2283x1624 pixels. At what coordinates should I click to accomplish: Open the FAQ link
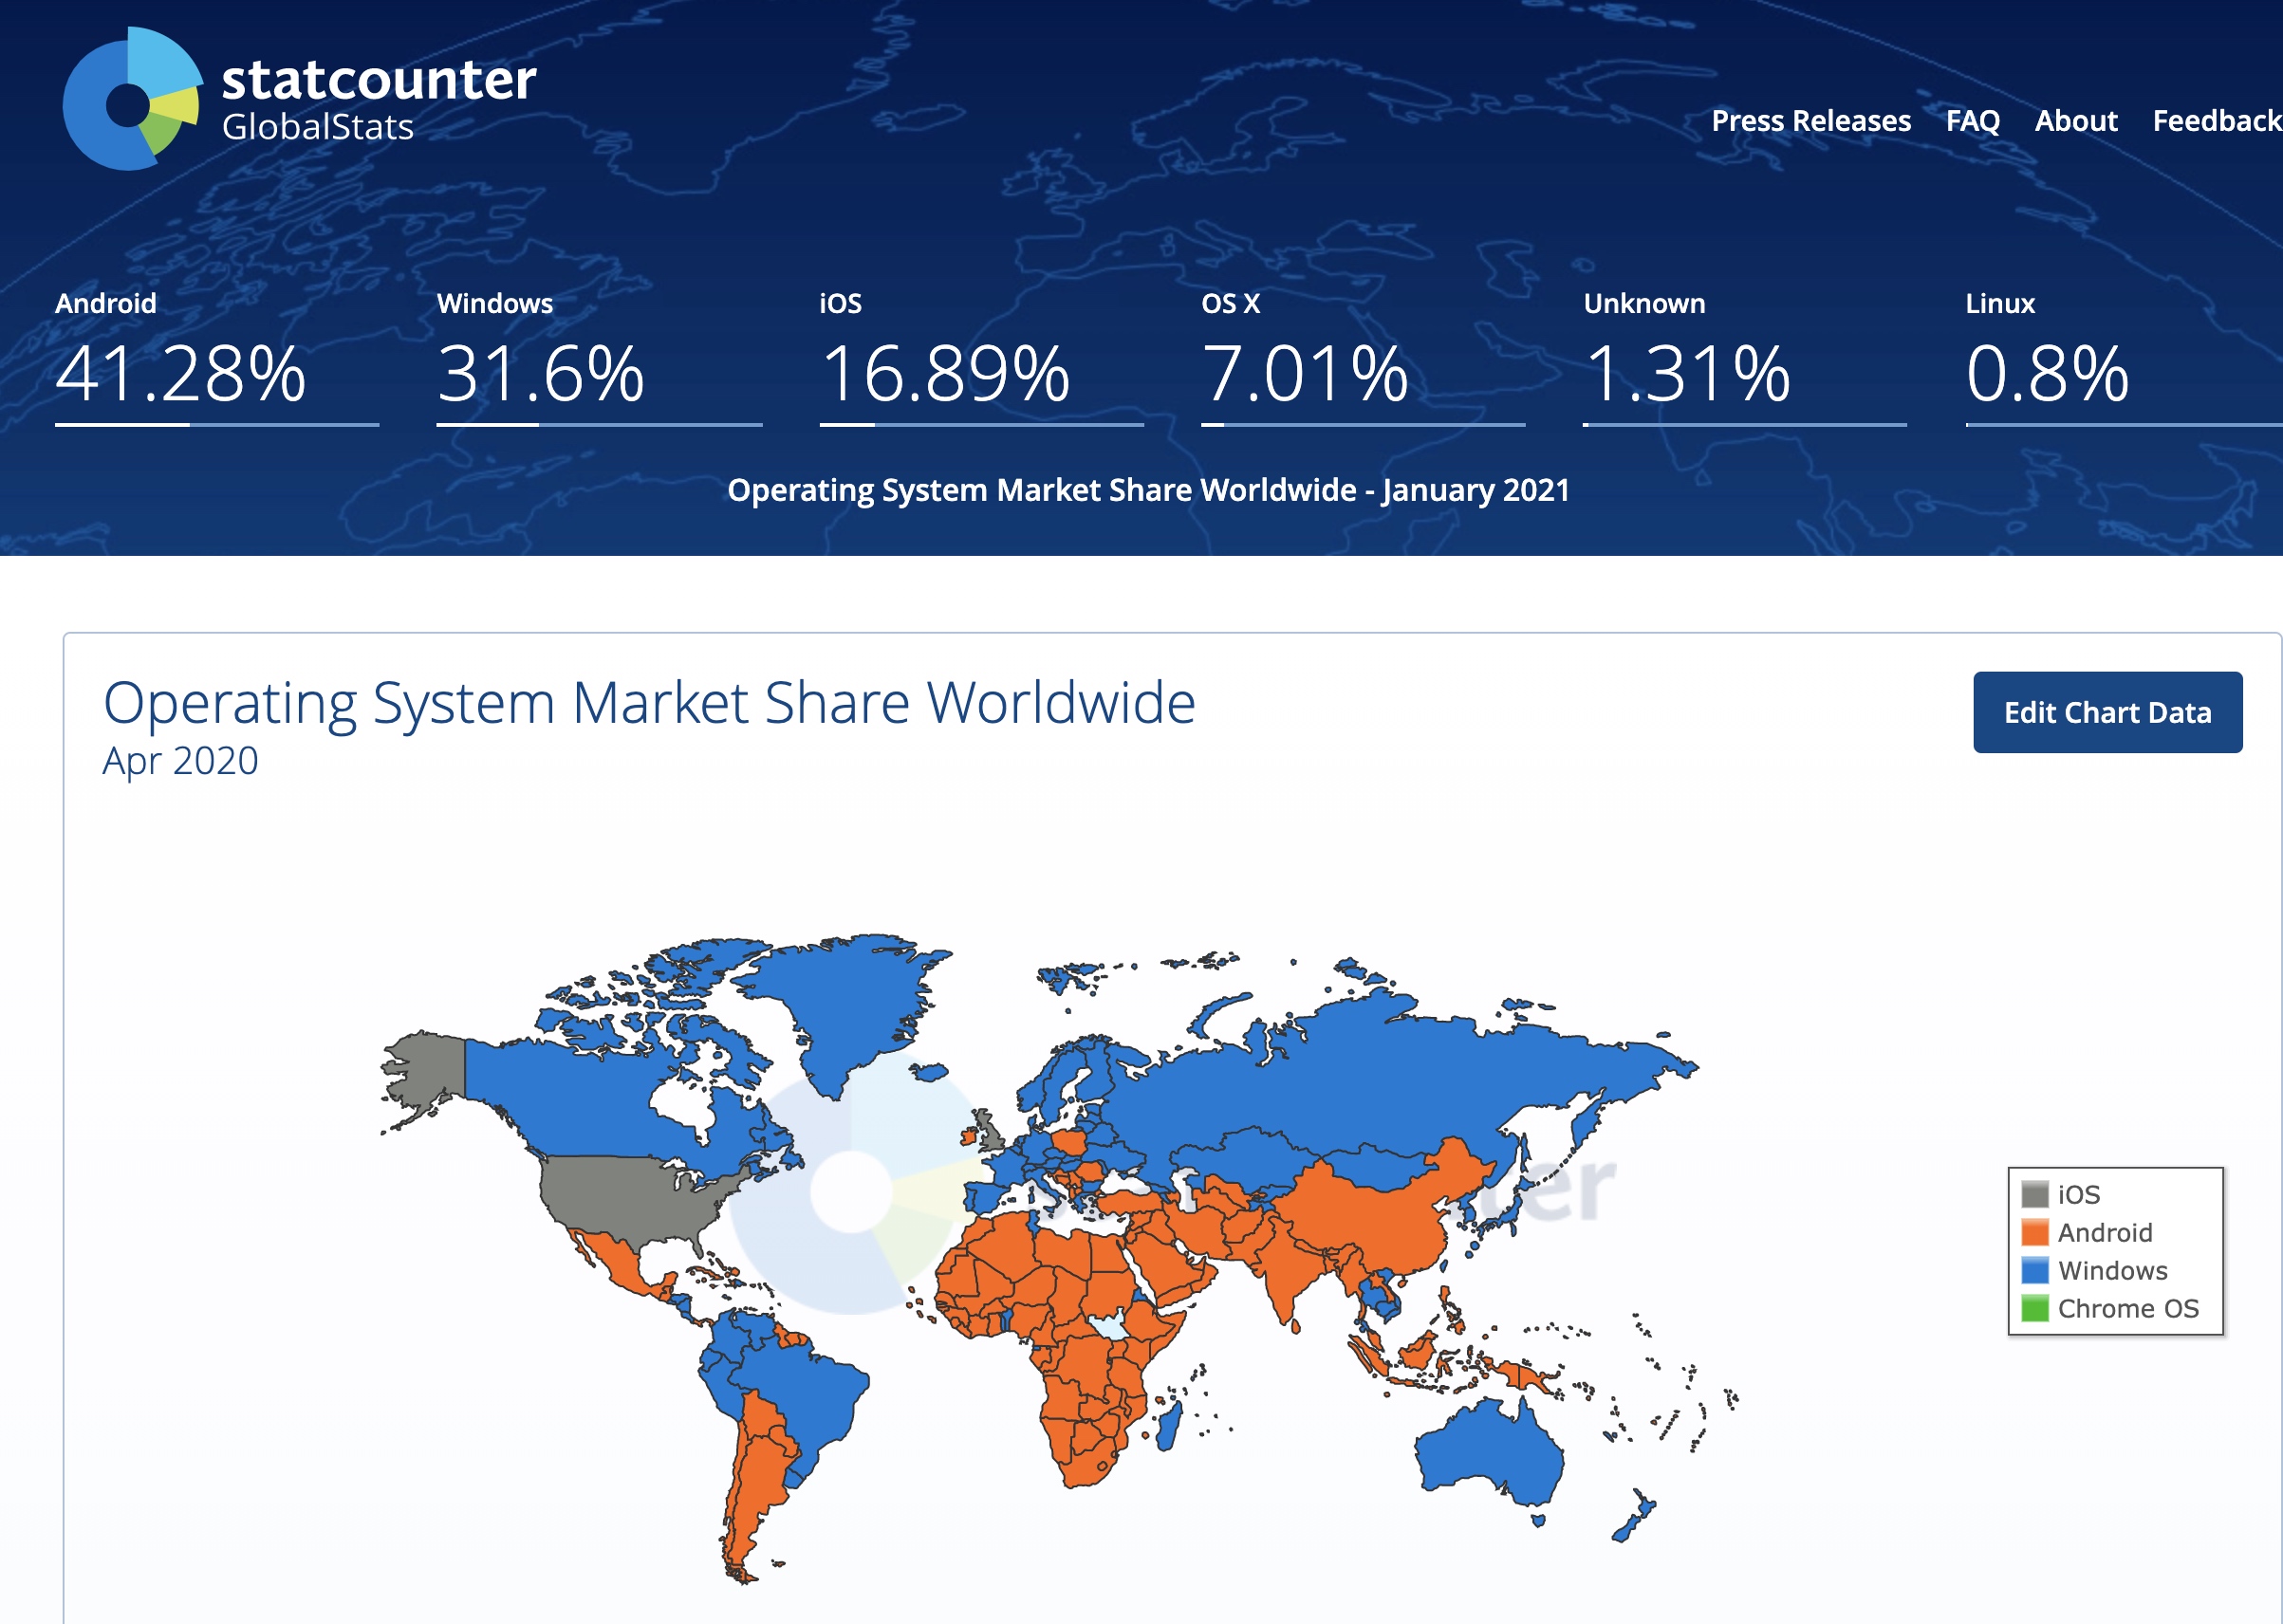coord(1972,121)
